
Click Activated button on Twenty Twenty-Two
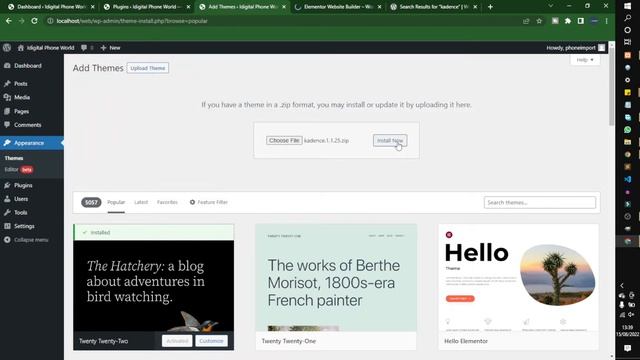(x=177, y=341)
